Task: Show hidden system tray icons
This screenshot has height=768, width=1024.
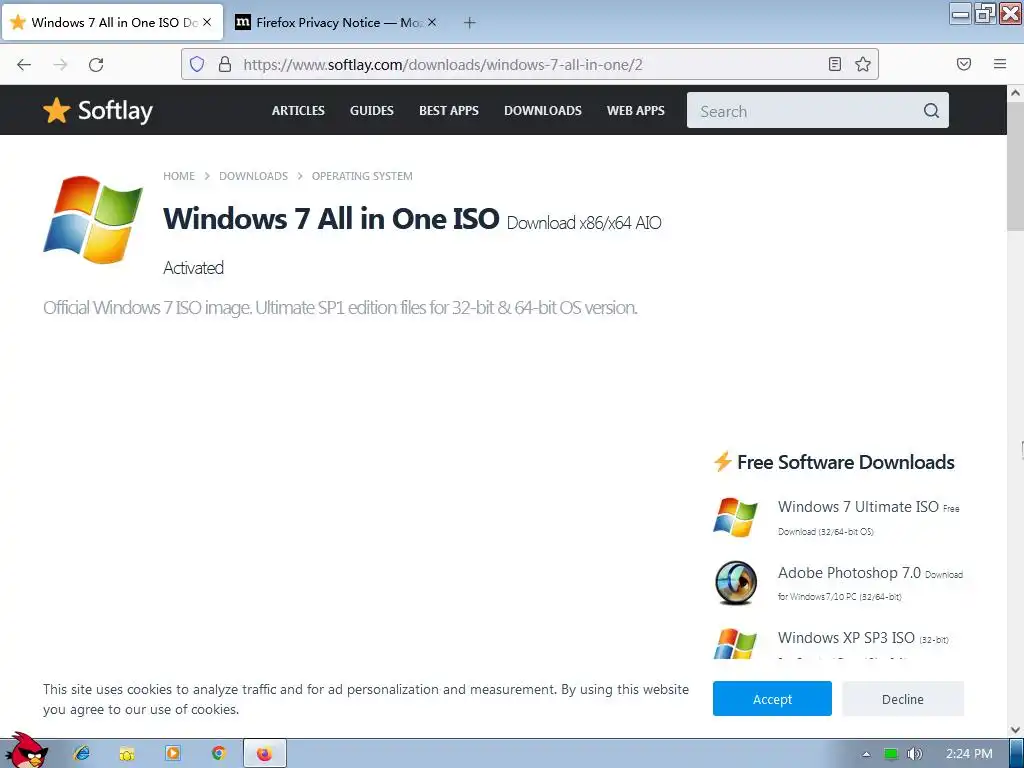Action: coord(866,754)
